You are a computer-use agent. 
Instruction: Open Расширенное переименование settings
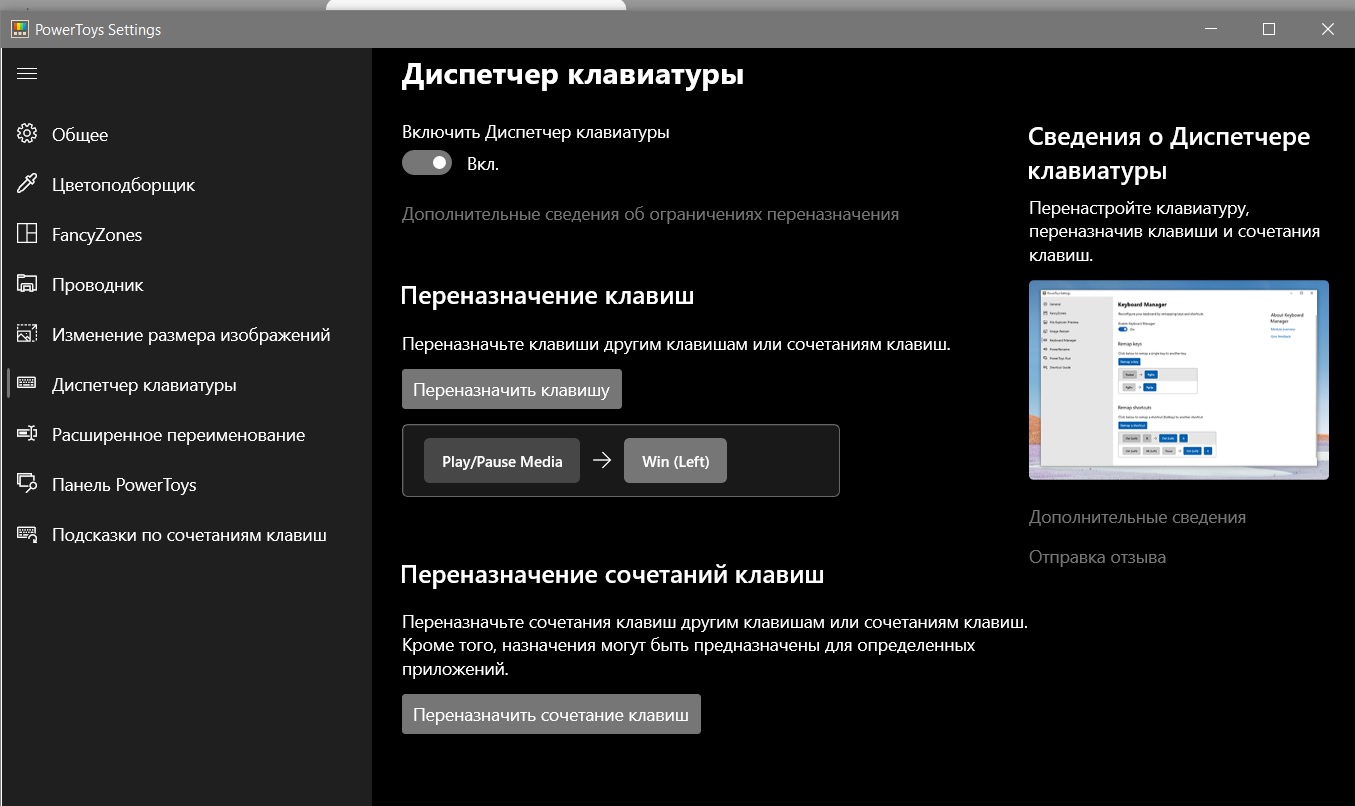coord(186,434)
